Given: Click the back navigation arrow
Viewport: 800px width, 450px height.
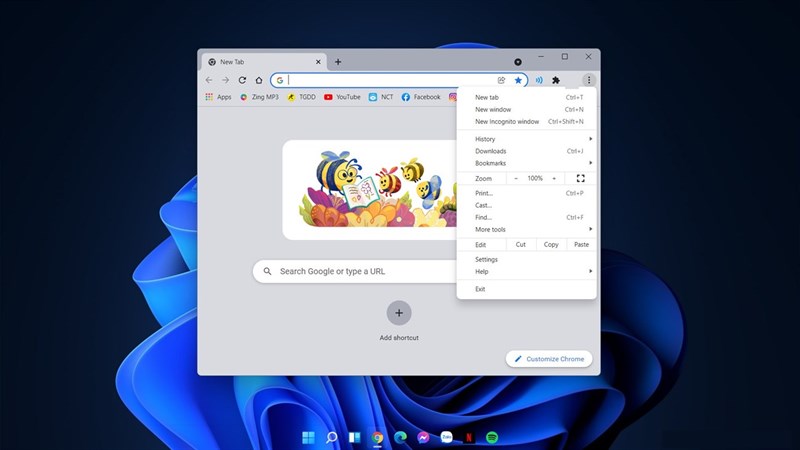Looking at the screenshot, I should tap(209, 80).
